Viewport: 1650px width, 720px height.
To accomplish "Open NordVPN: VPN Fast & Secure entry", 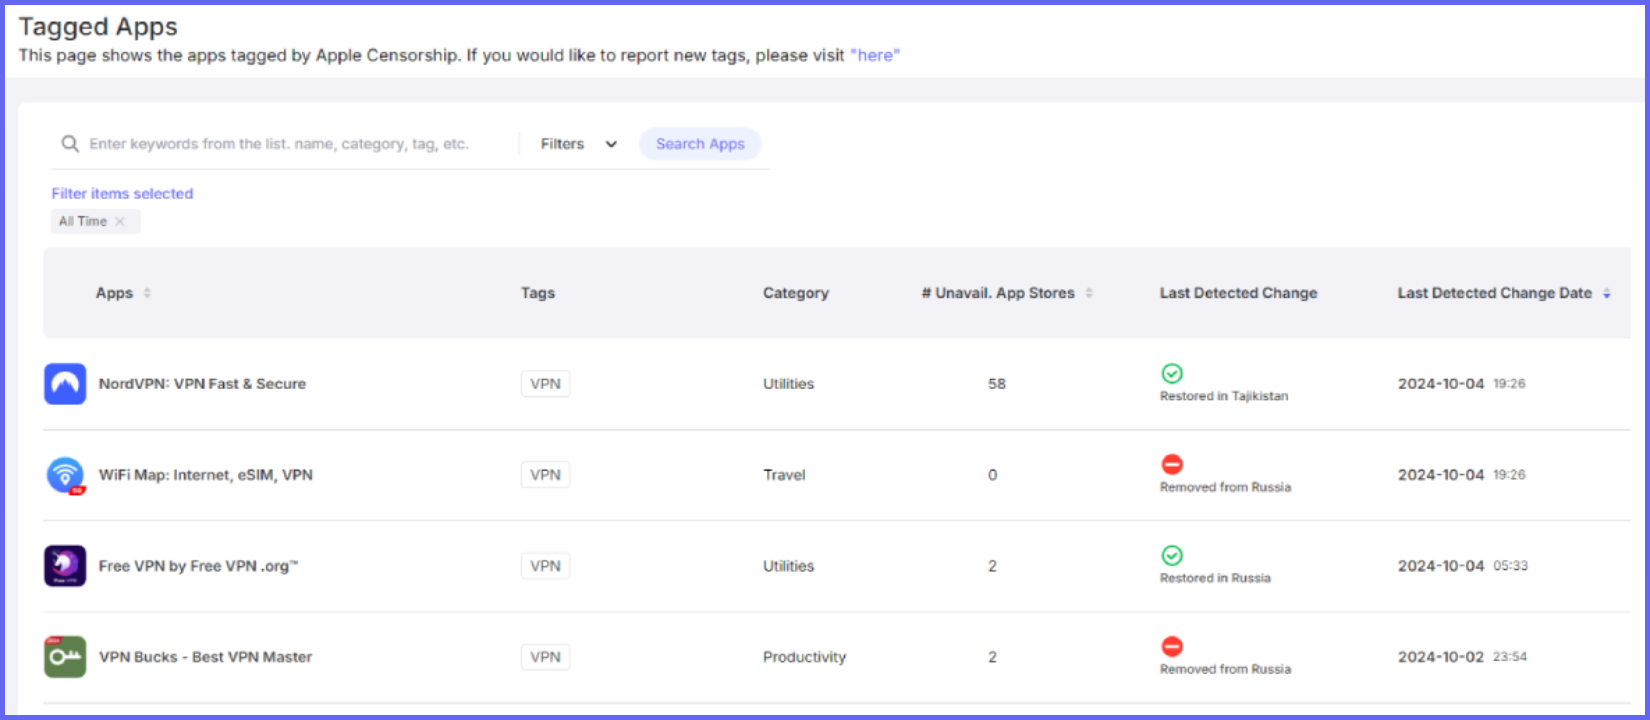I will tap(202, 384).
